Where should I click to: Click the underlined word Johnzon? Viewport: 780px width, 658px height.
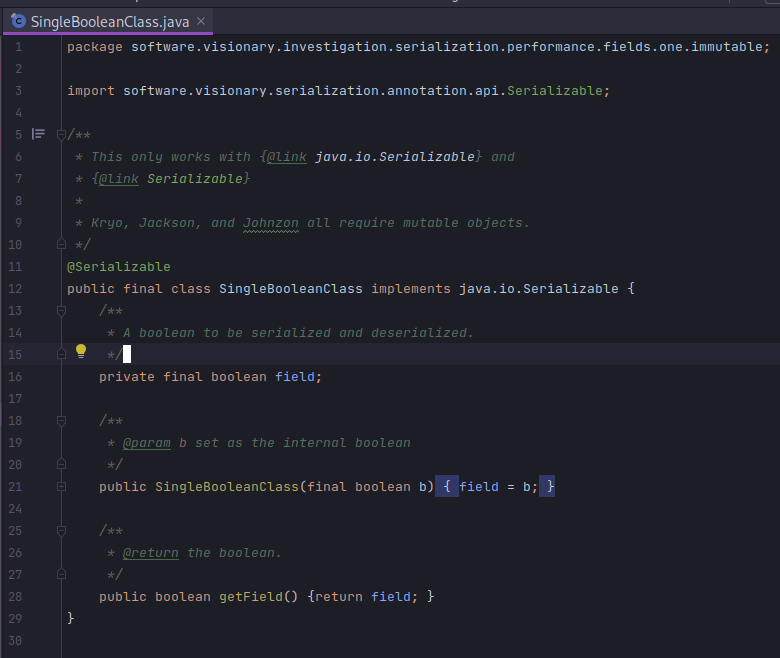click(x=271, y=223)
